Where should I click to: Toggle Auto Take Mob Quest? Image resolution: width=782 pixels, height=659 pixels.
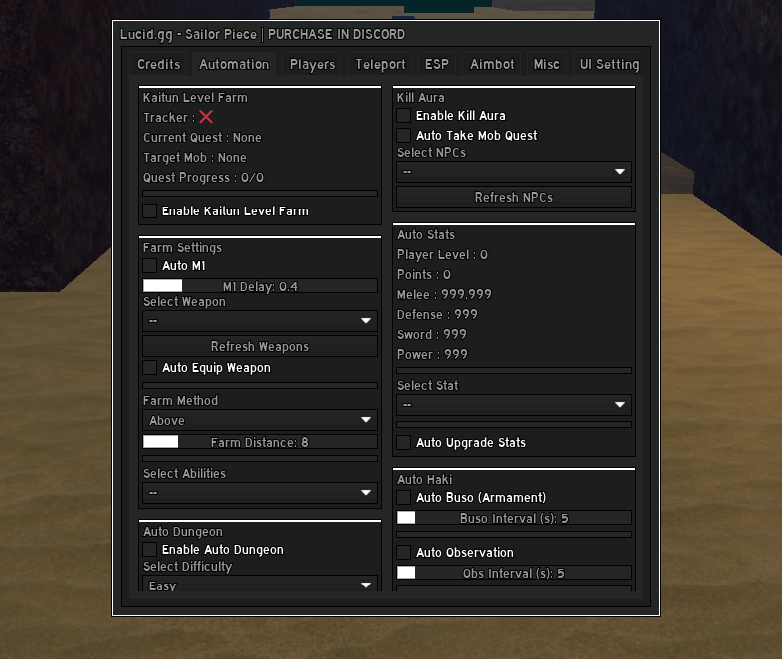click(x=403, y=136)
